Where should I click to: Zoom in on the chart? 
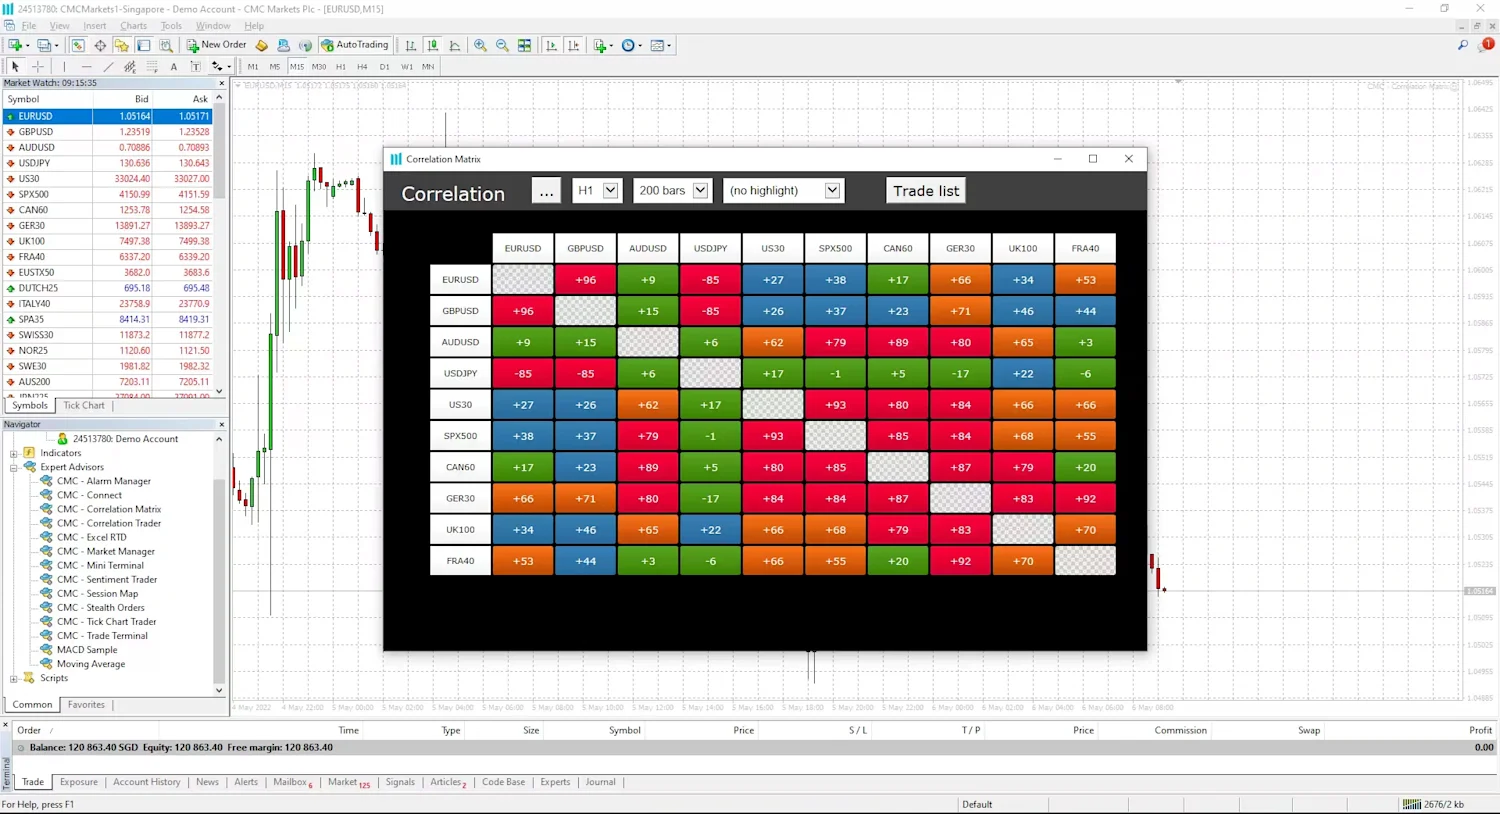[x=478, y=45]
